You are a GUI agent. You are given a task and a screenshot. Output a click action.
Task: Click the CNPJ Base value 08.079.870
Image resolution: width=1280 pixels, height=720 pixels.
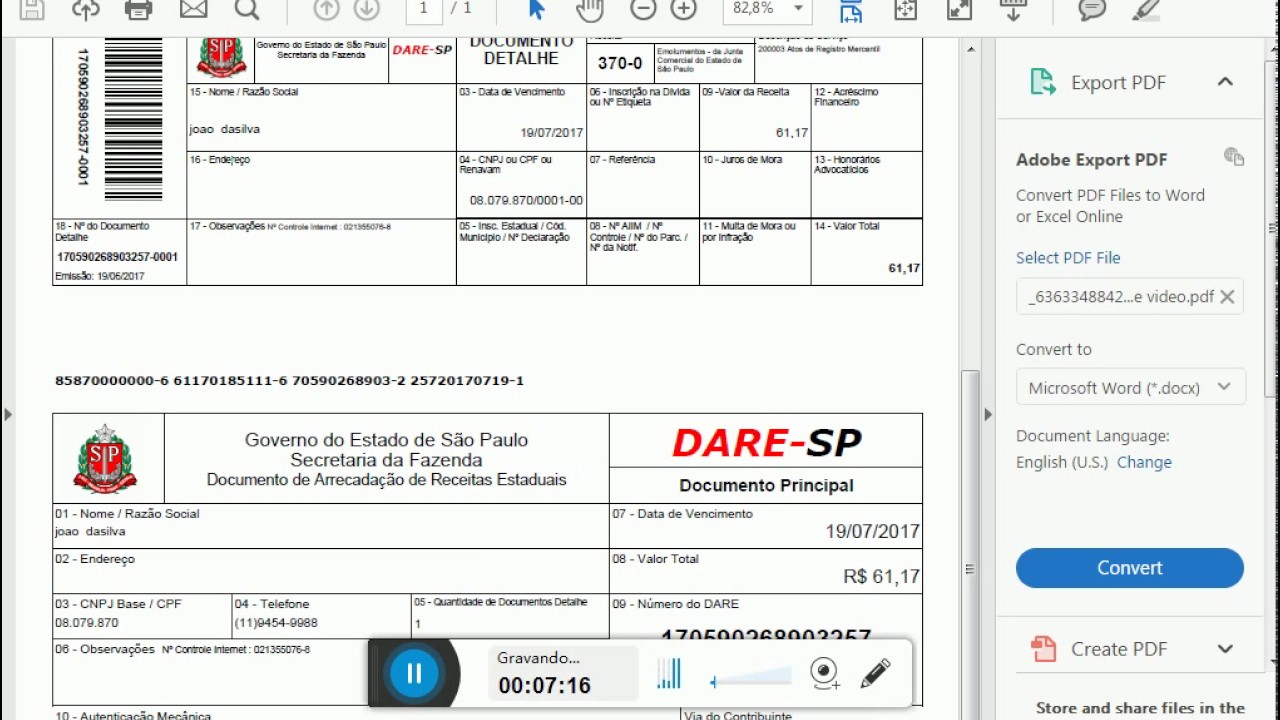(x=87, y=622)
